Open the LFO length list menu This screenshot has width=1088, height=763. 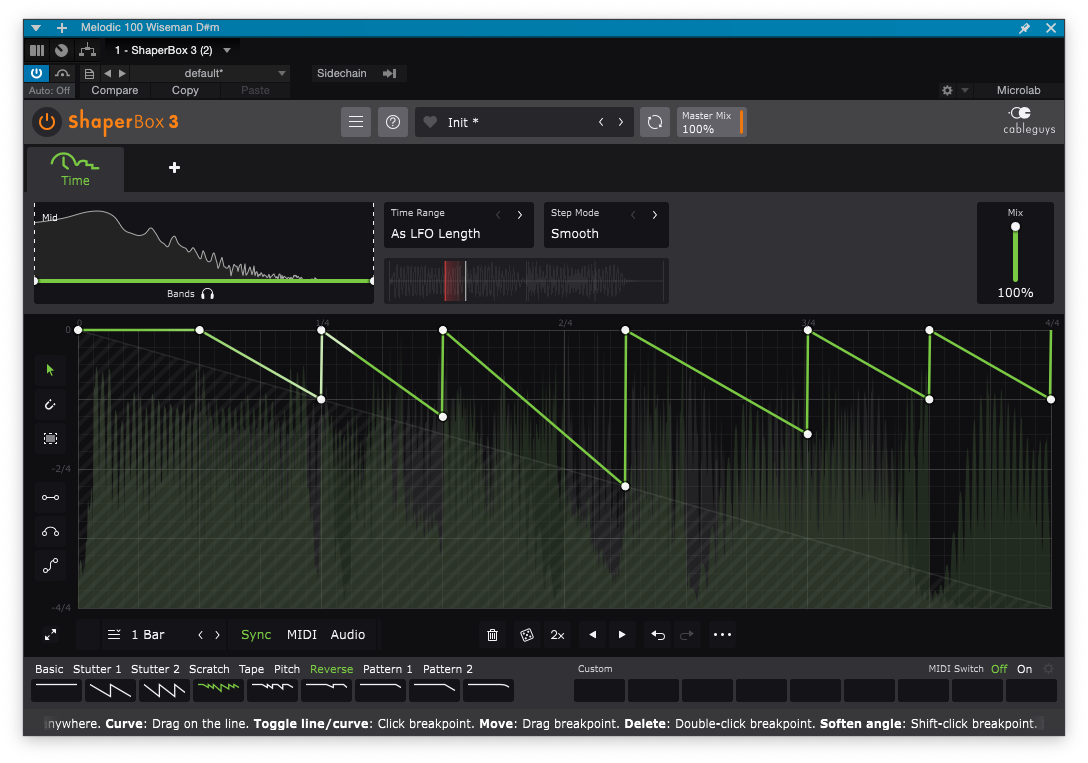(x=114, y=635)
